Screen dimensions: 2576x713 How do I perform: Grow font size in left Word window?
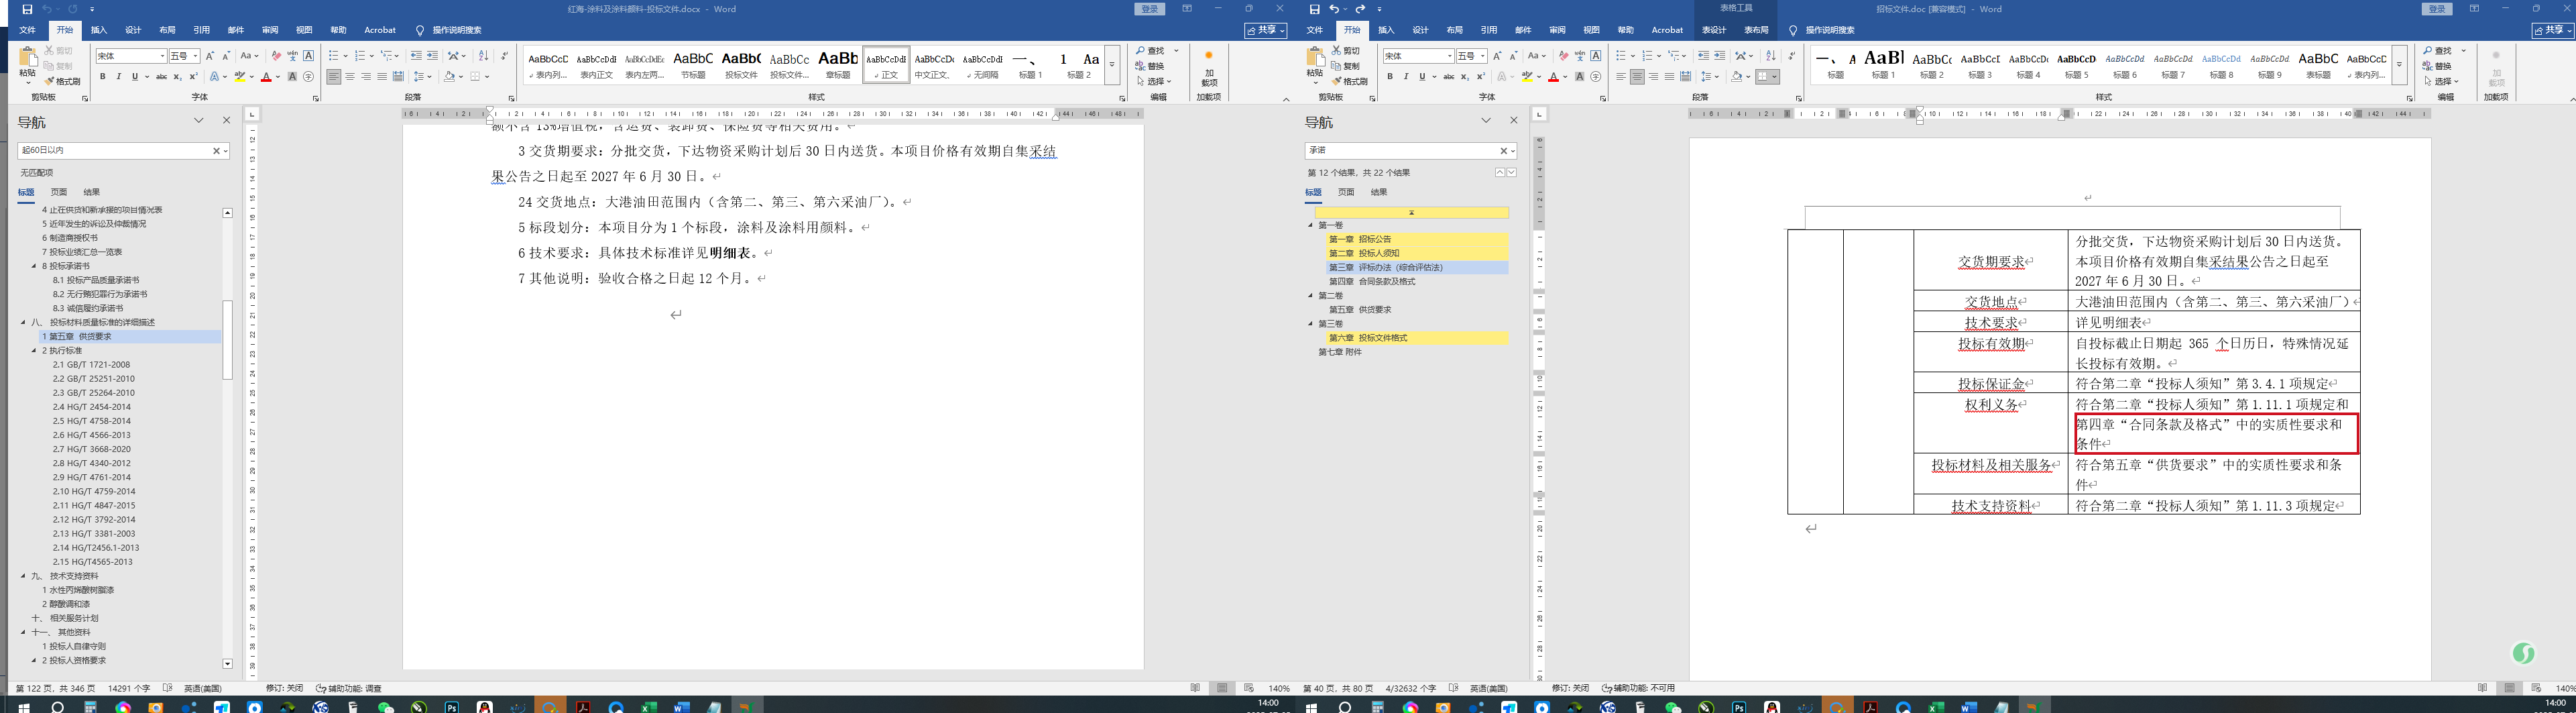pyautogui.click(x=210, y=56)
